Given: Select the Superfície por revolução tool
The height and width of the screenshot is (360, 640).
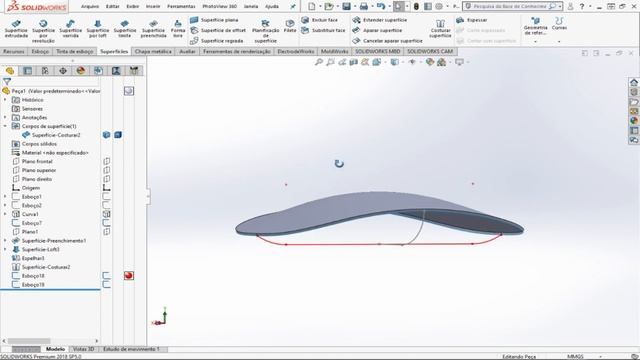Looking at the screenshot, I should tap(43, 31).
